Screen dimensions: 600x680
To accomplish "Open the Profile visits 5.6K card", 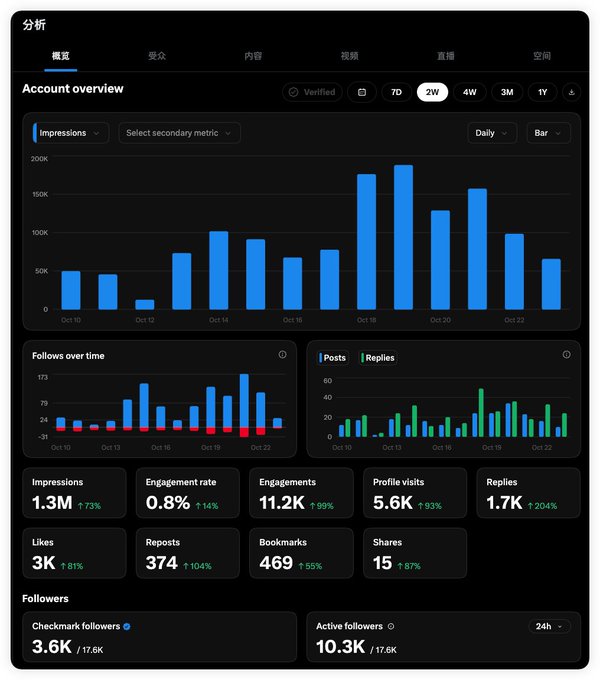I will [x=415, y=493].
